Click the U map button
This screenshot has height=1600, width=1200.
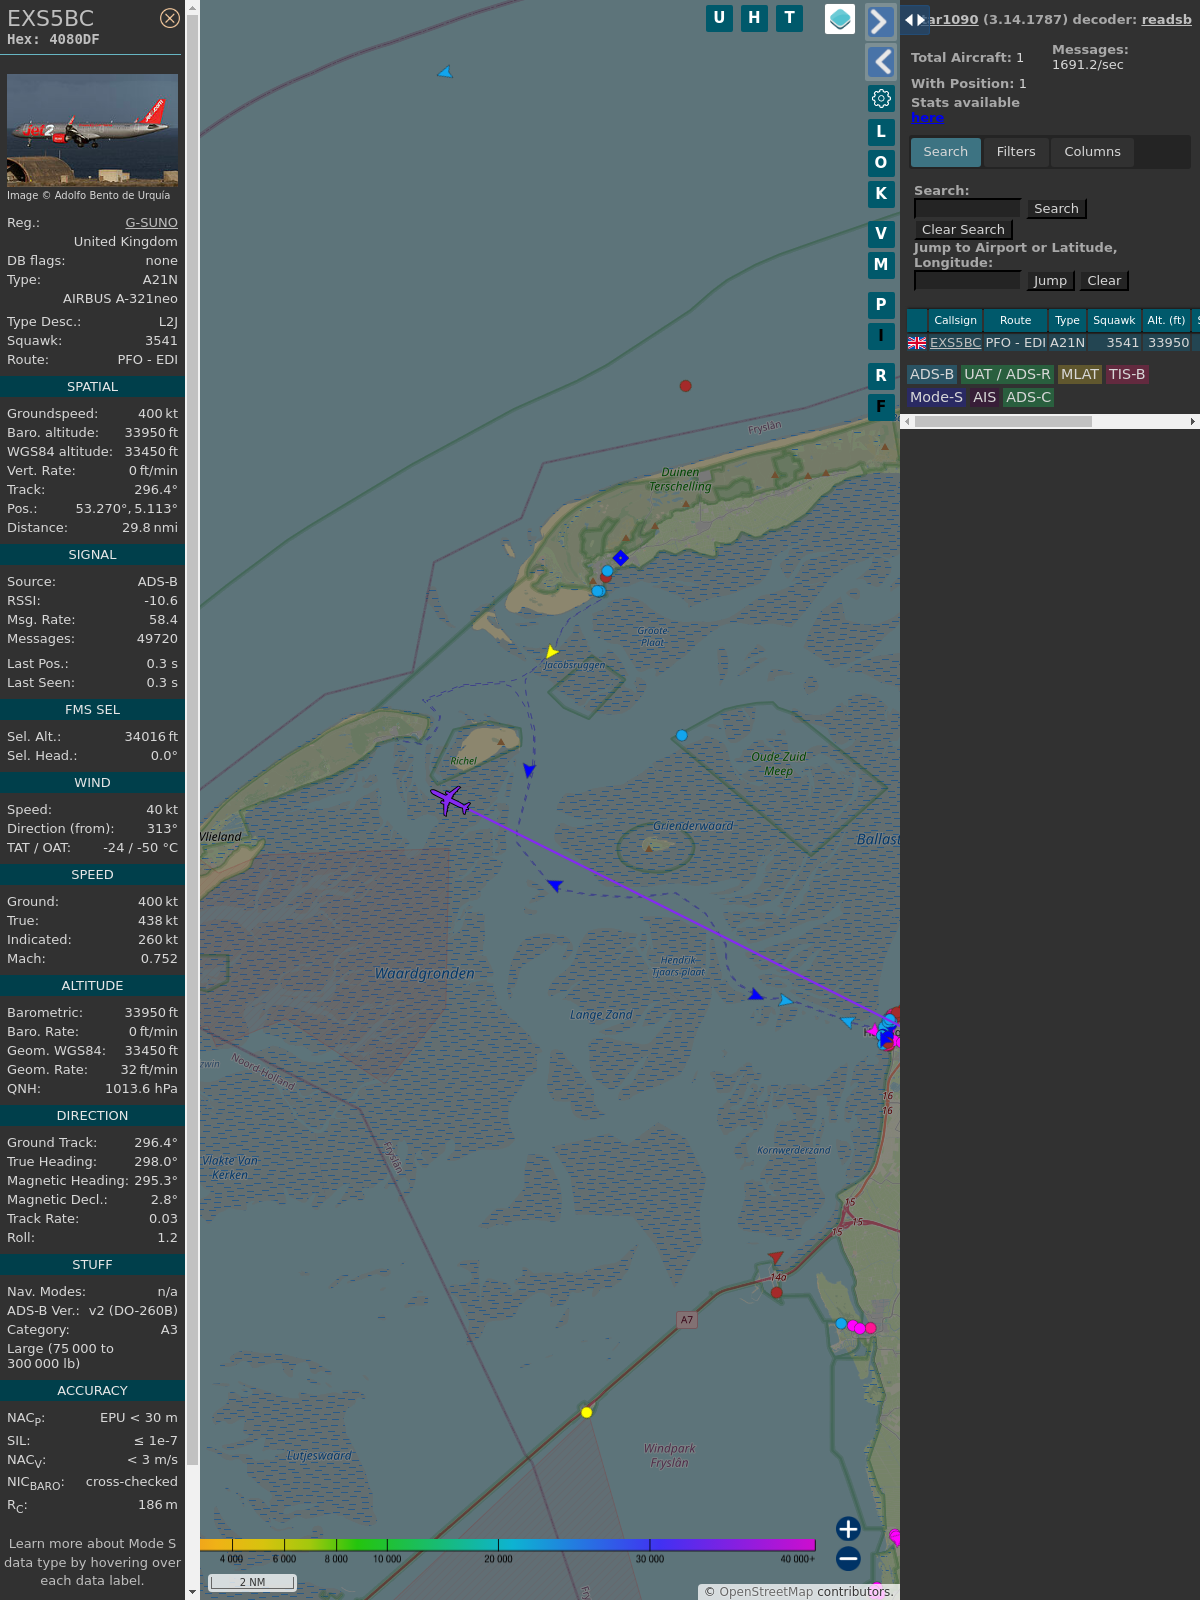(719, 18)
